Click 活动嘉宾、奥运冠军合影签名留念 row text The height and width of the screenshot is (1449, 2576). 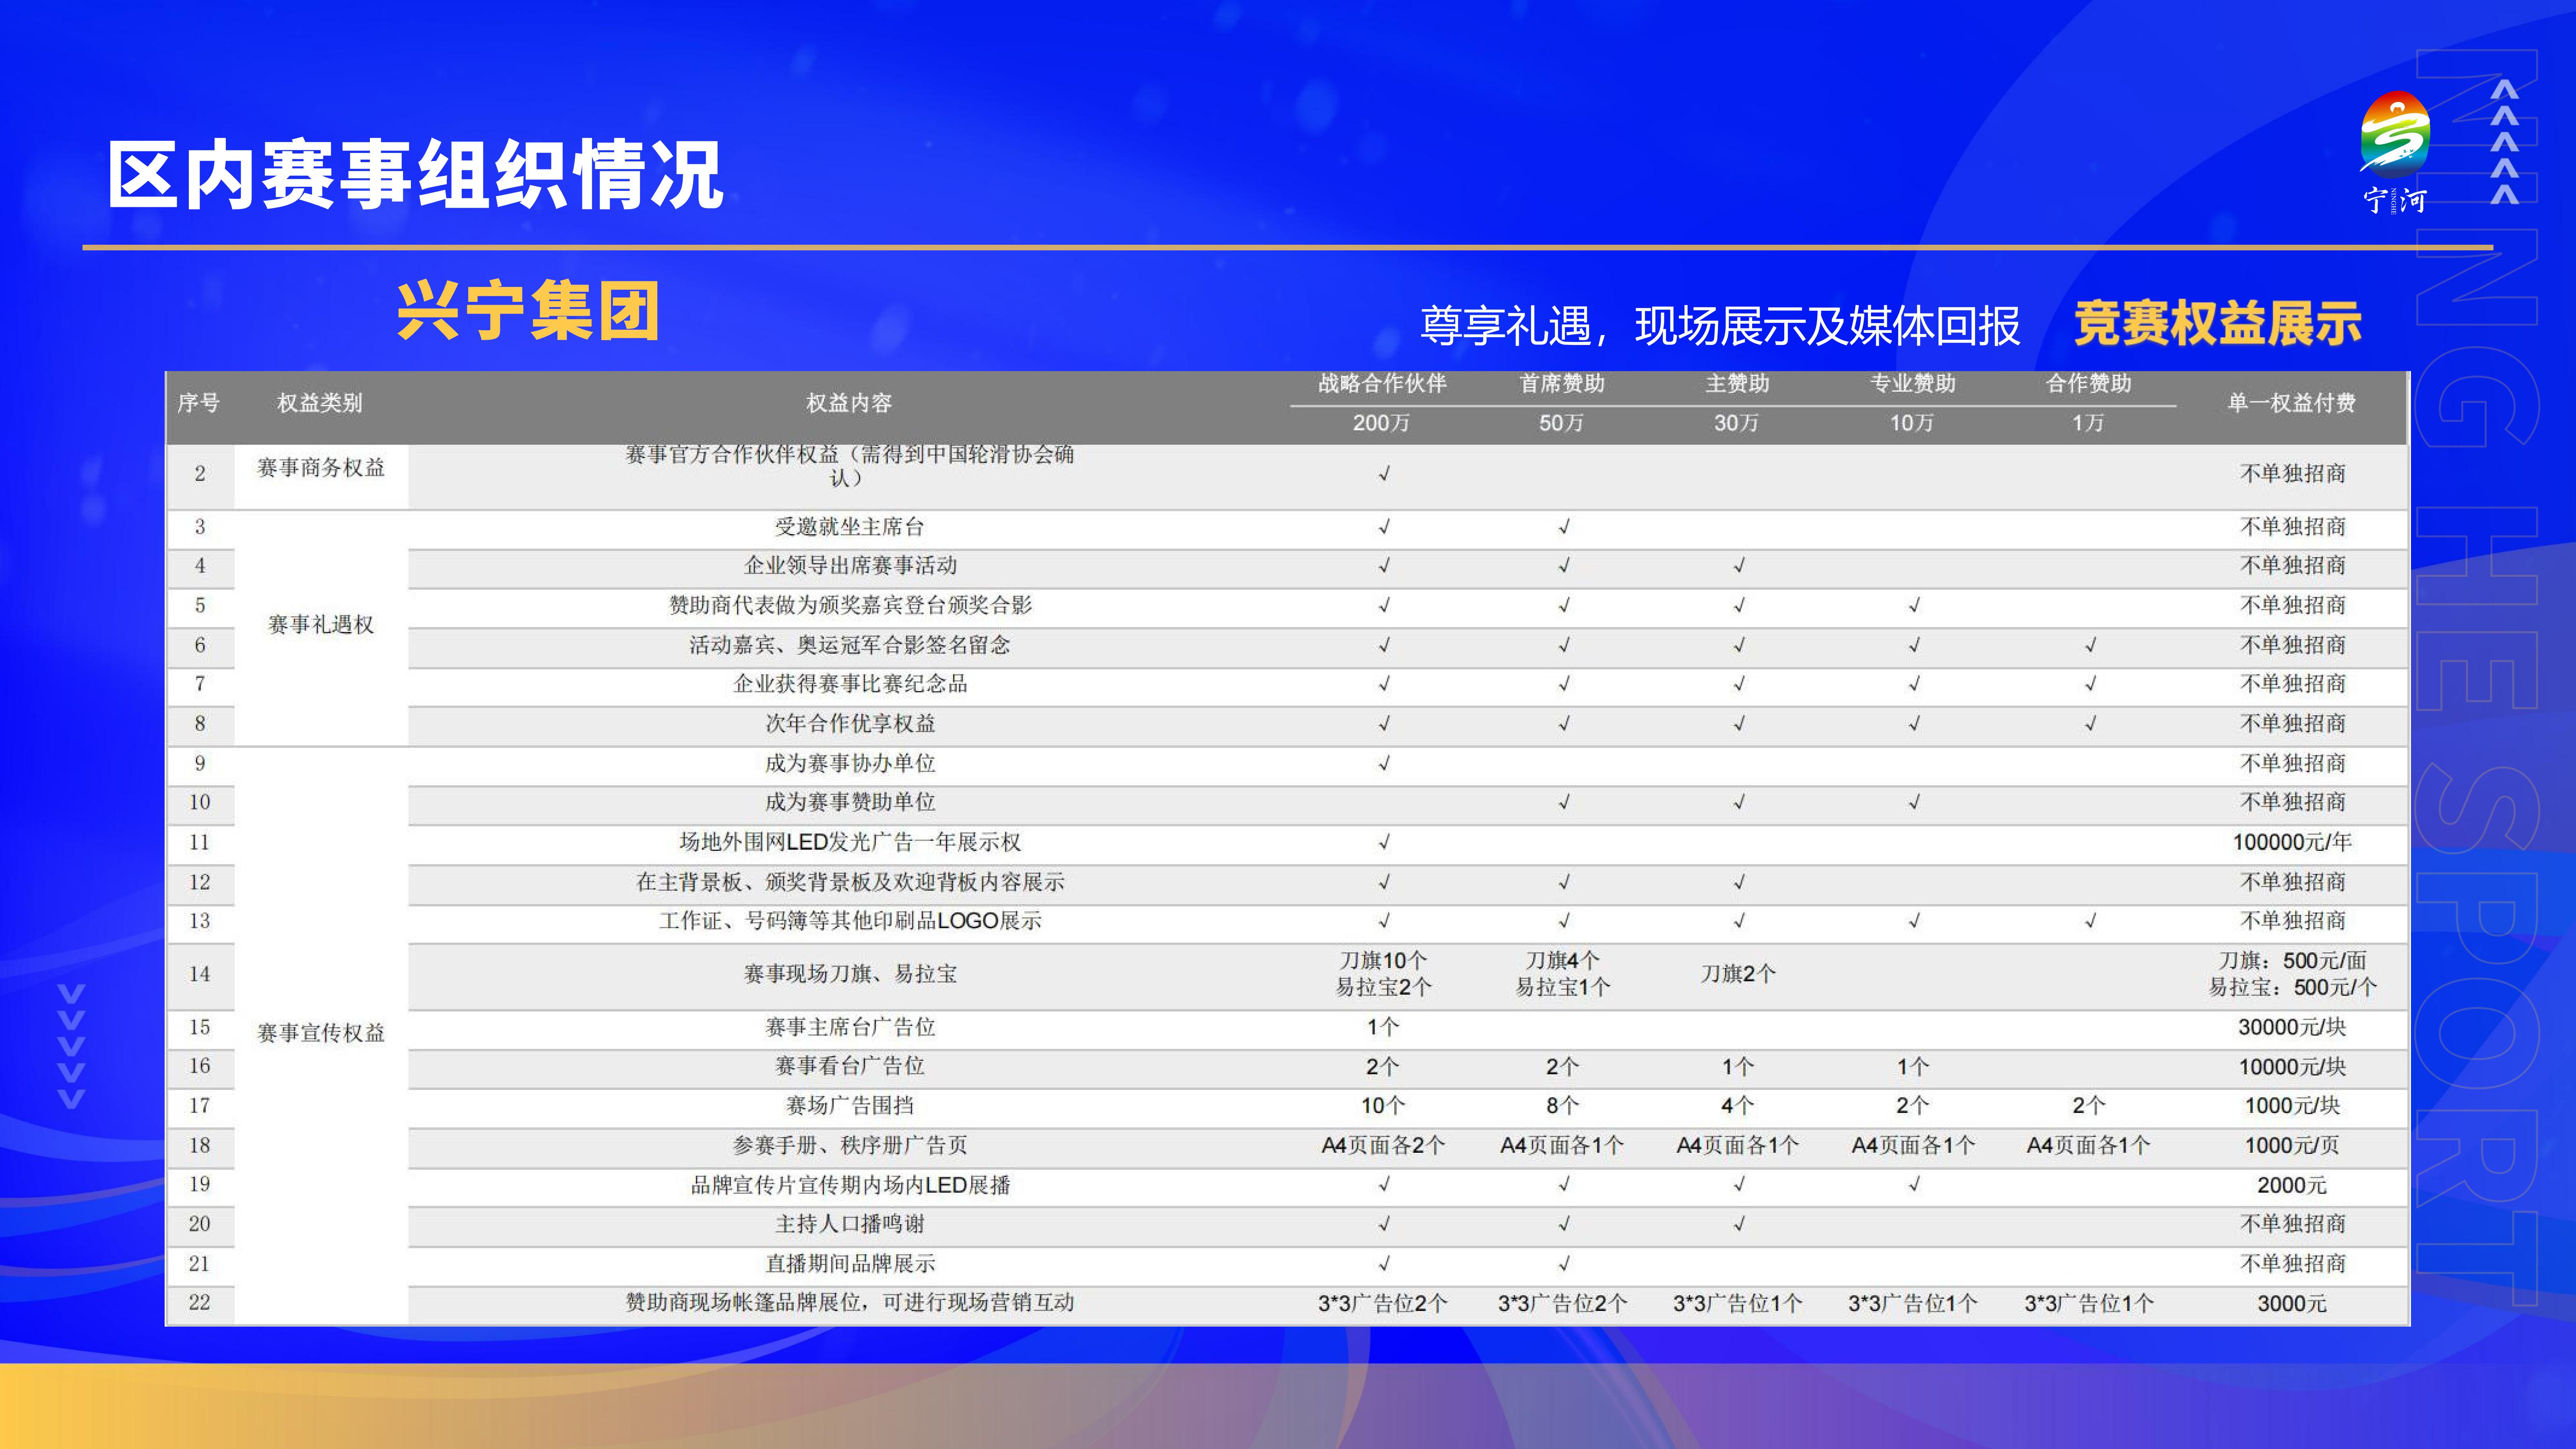(x=850, y=645)
